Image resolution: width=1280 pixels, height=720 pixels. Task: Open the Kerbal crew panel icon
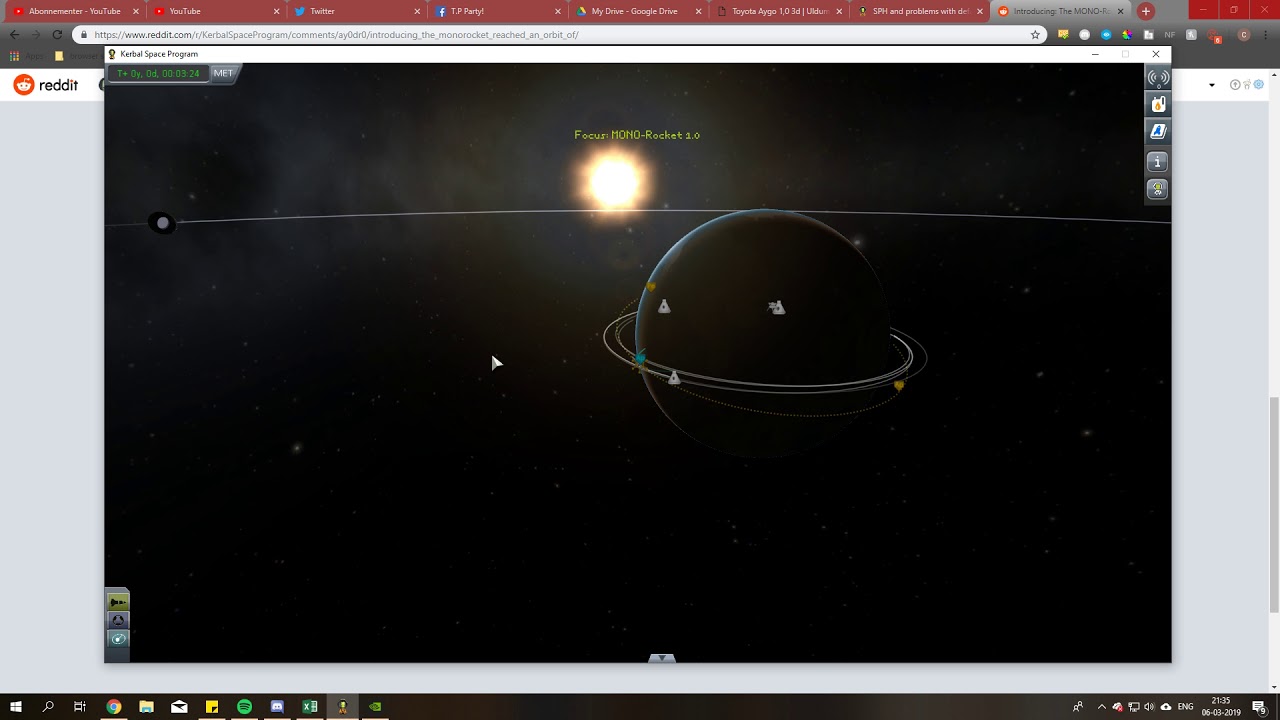coord(1158,188)
